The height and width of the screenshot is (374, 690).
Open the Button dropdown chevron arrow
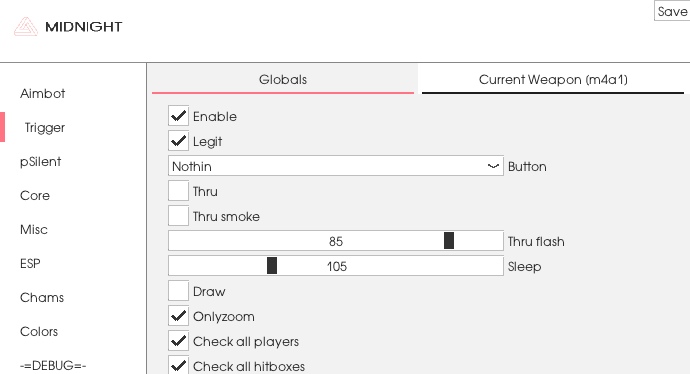click(x=493, y=166)
